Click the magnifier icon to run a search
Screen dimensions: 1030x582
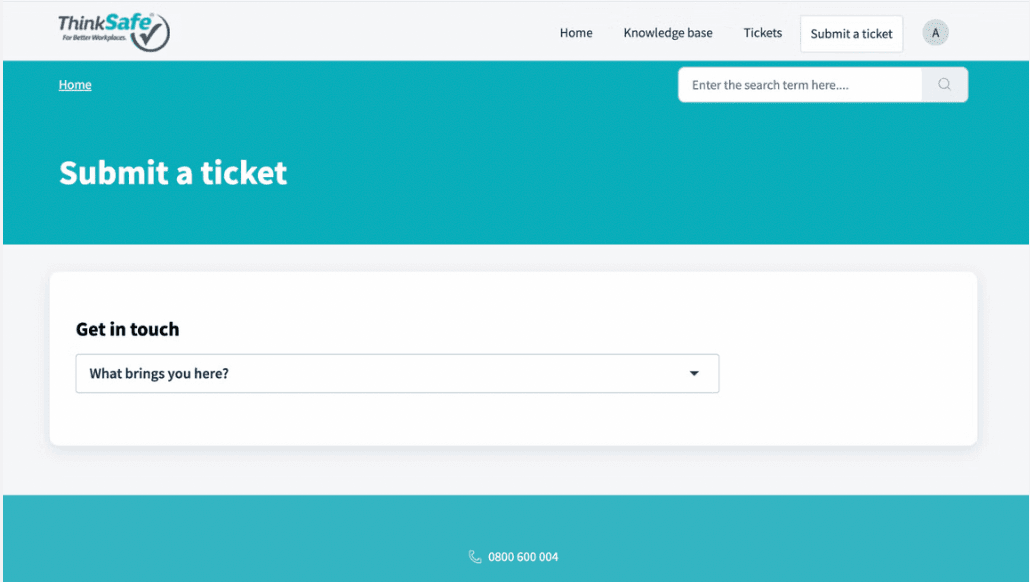tap(944, 84)
